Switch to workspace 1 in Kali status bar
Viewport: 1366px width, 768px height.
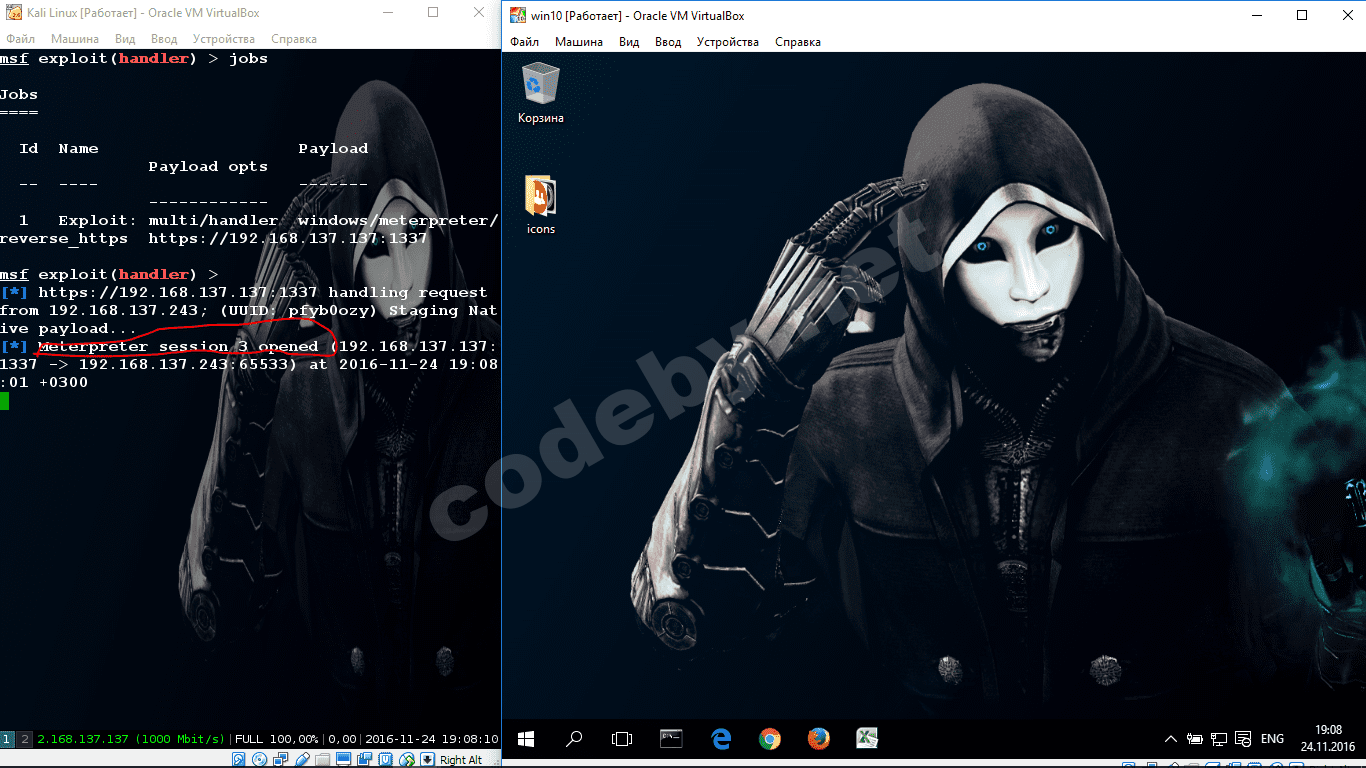click(x=7, y=739)
